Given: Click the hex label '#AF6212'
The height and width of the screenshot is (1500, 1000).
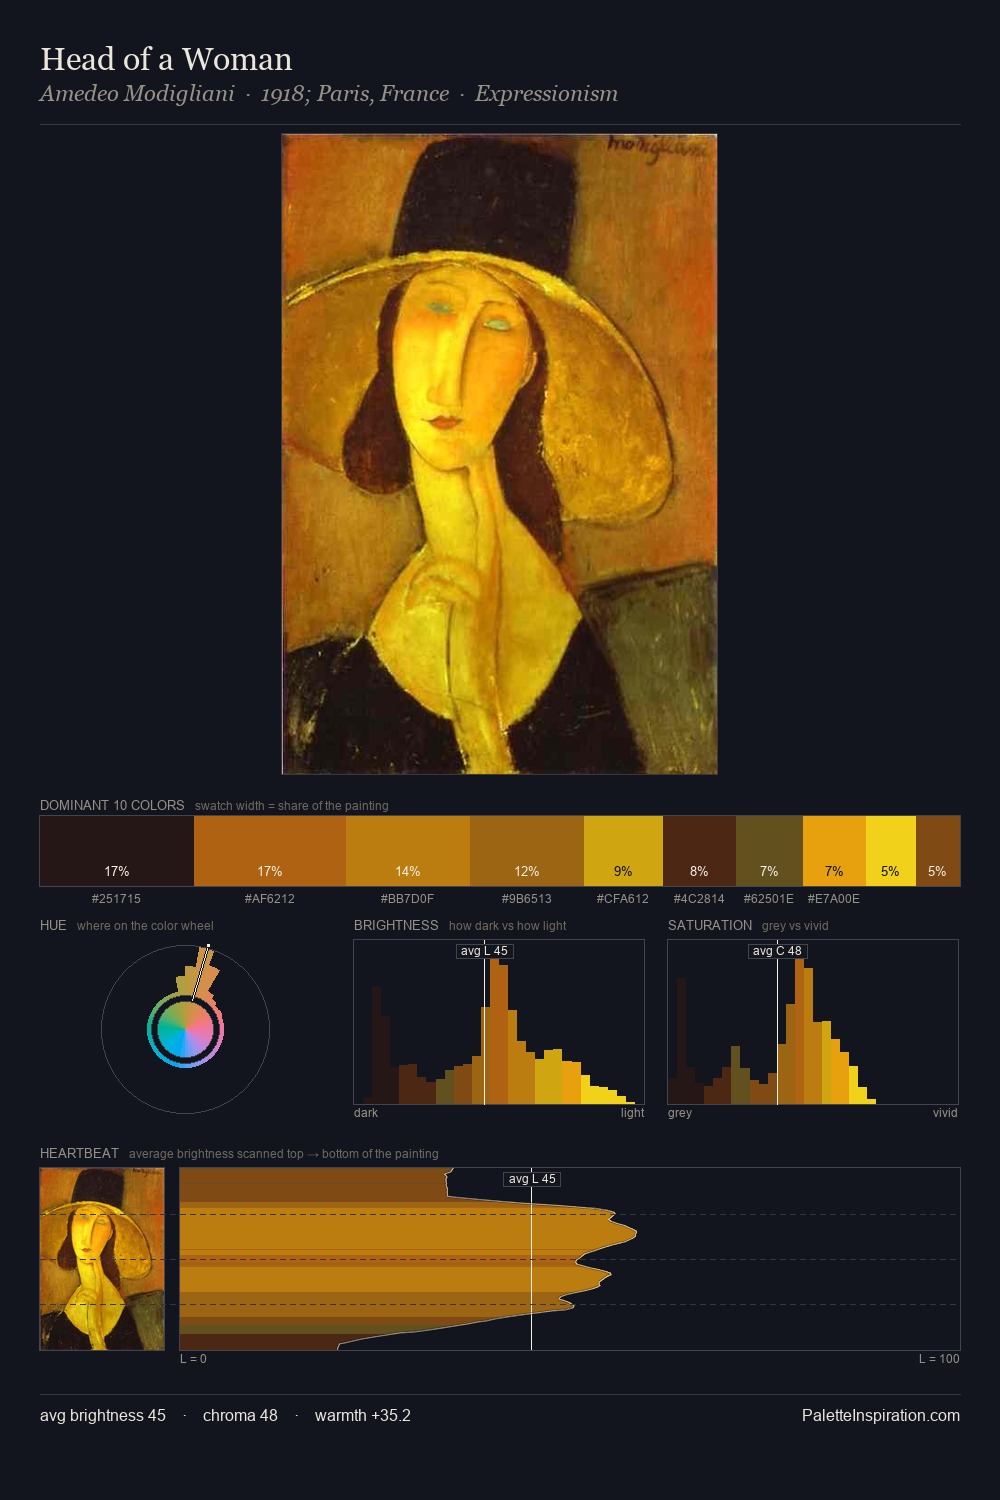Looking at the screenshot, I should pos(270,898).
